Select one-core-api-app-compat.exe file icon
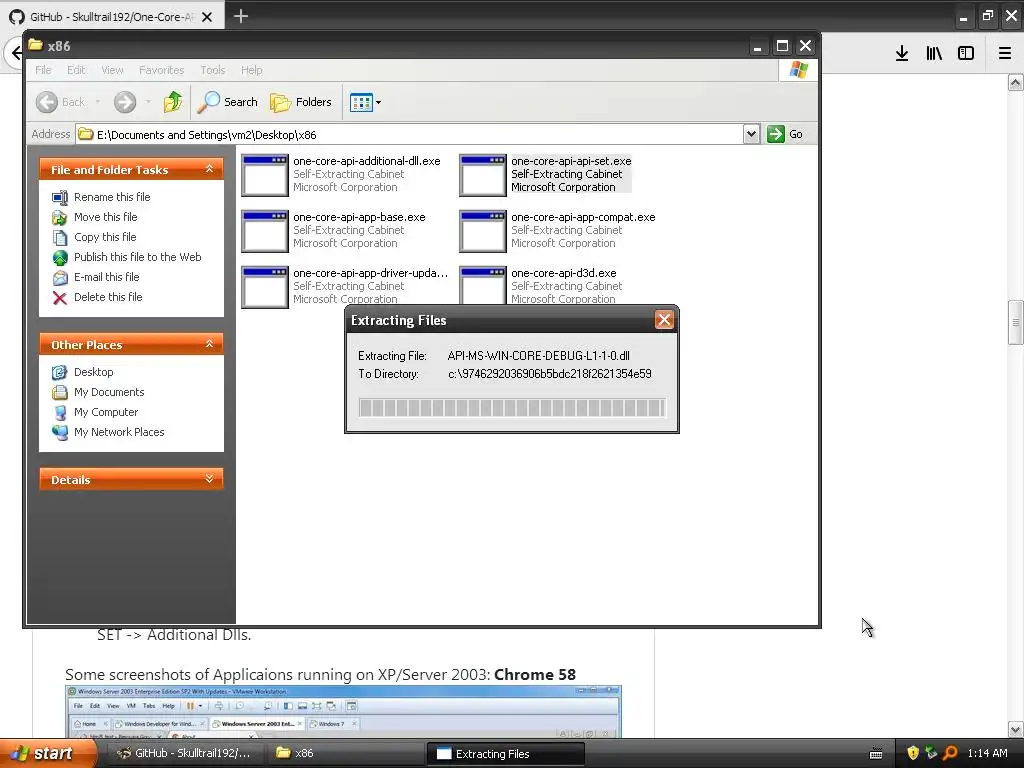 tap(483, 231)
